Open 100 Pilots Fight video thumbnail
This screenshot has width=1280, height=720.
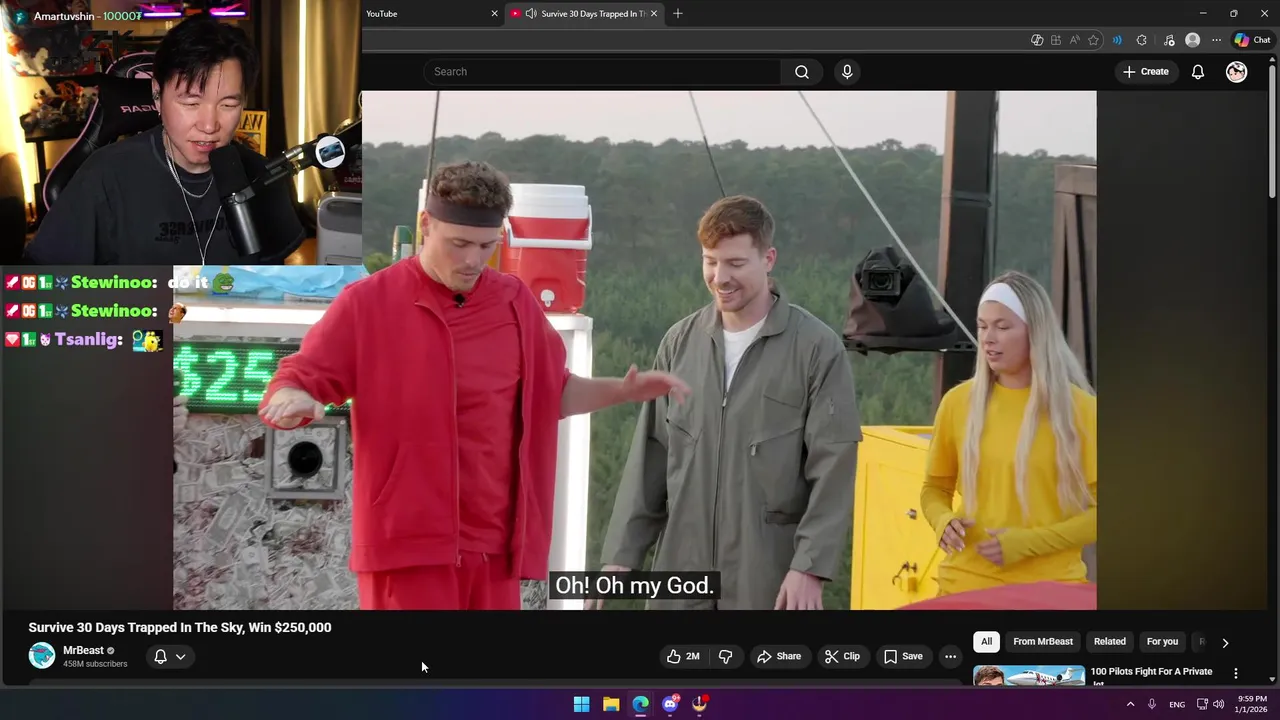(x=1029, y=676)
